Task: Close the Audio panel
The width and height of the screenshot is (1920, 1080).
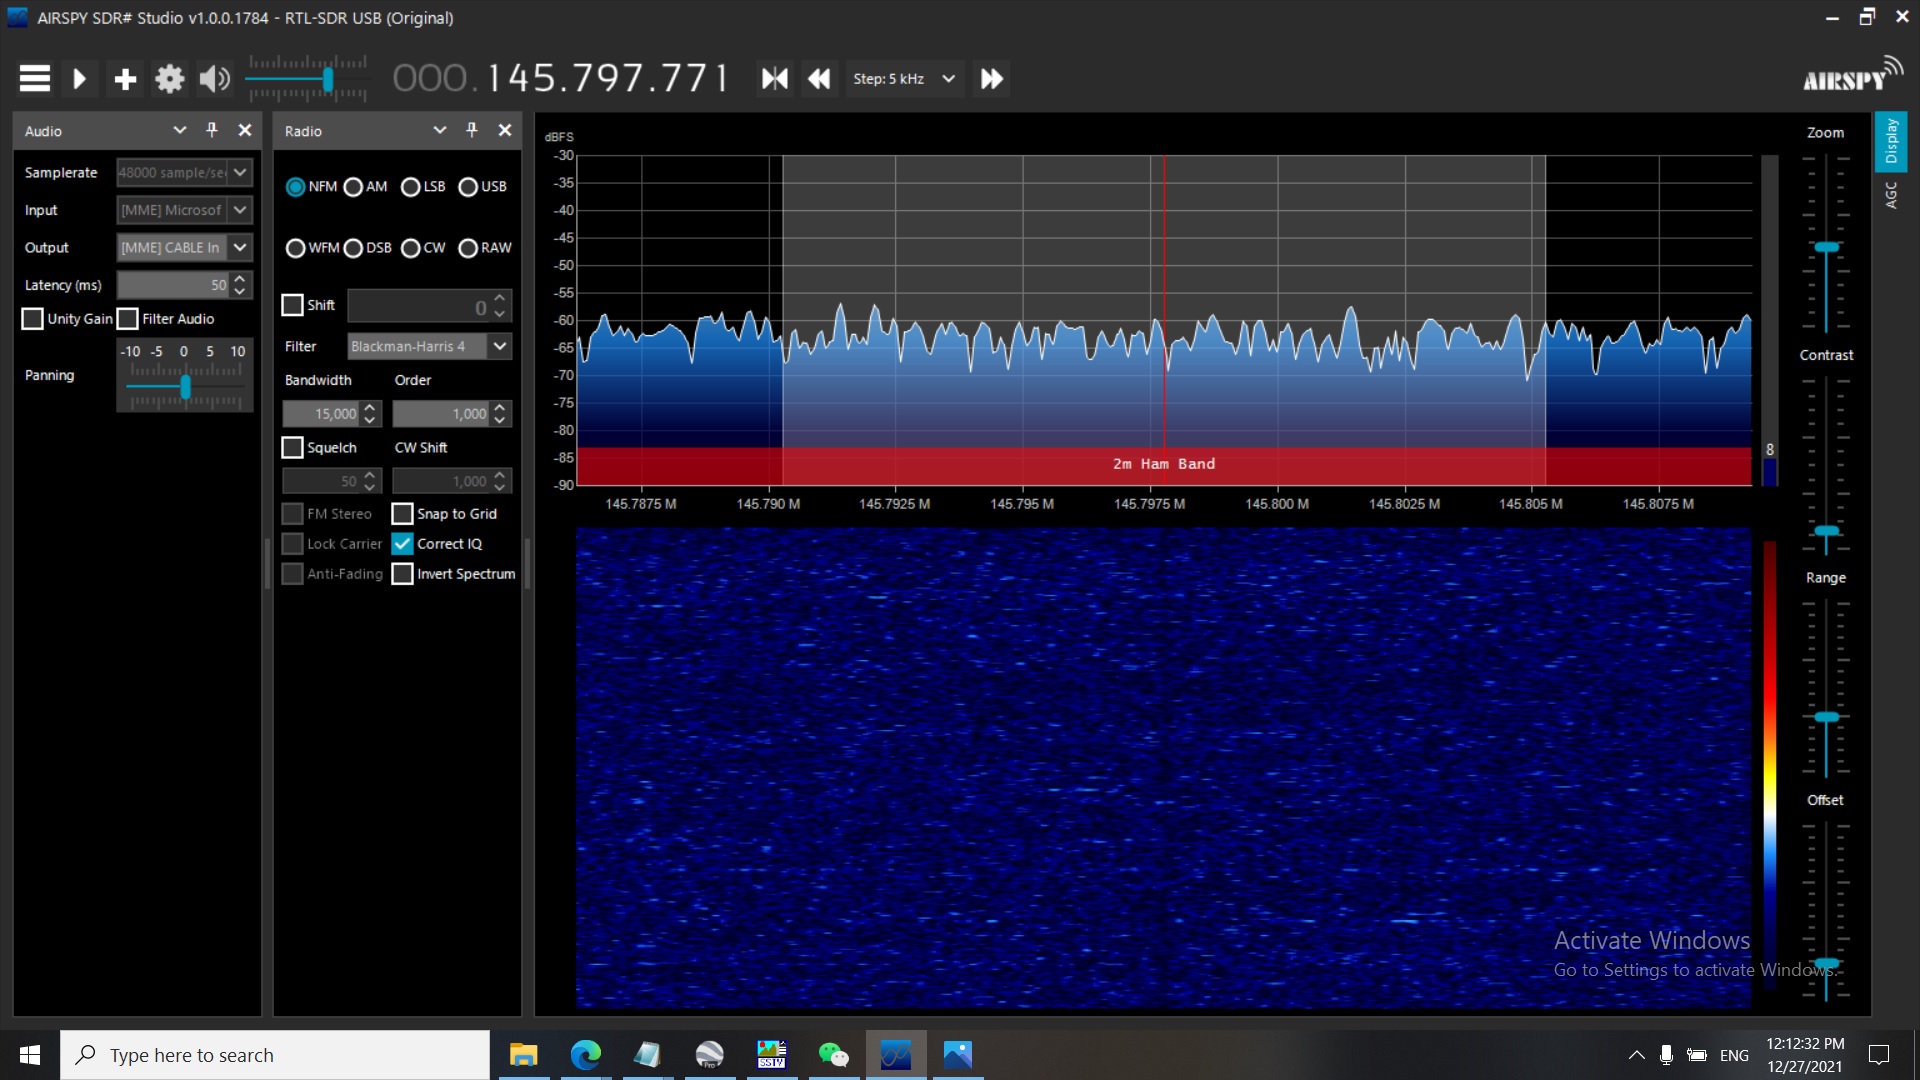Action: pos(245,130)
